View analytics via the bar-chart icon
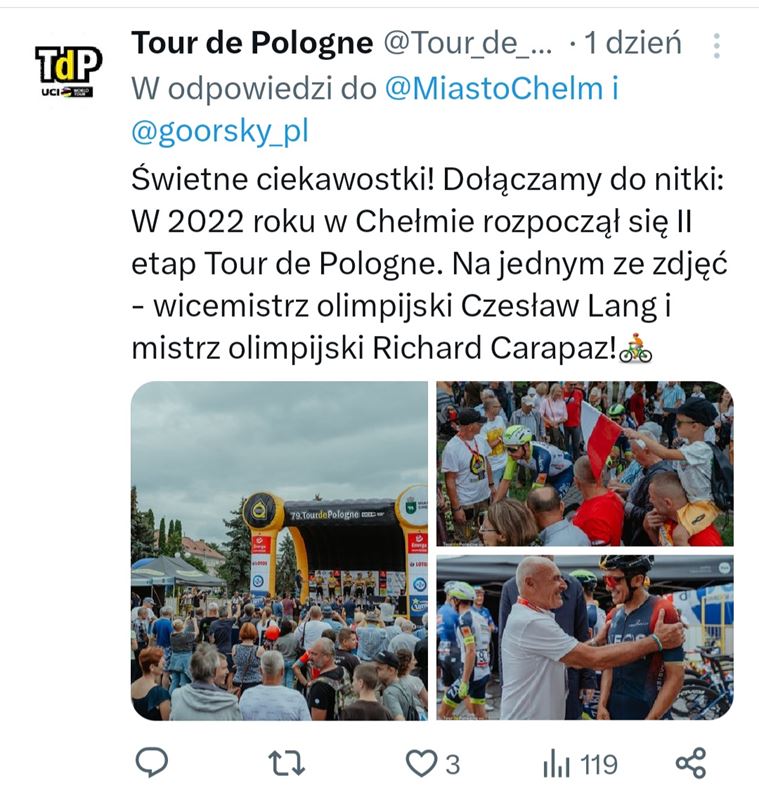The image size is (759, 800). [556, 764]
